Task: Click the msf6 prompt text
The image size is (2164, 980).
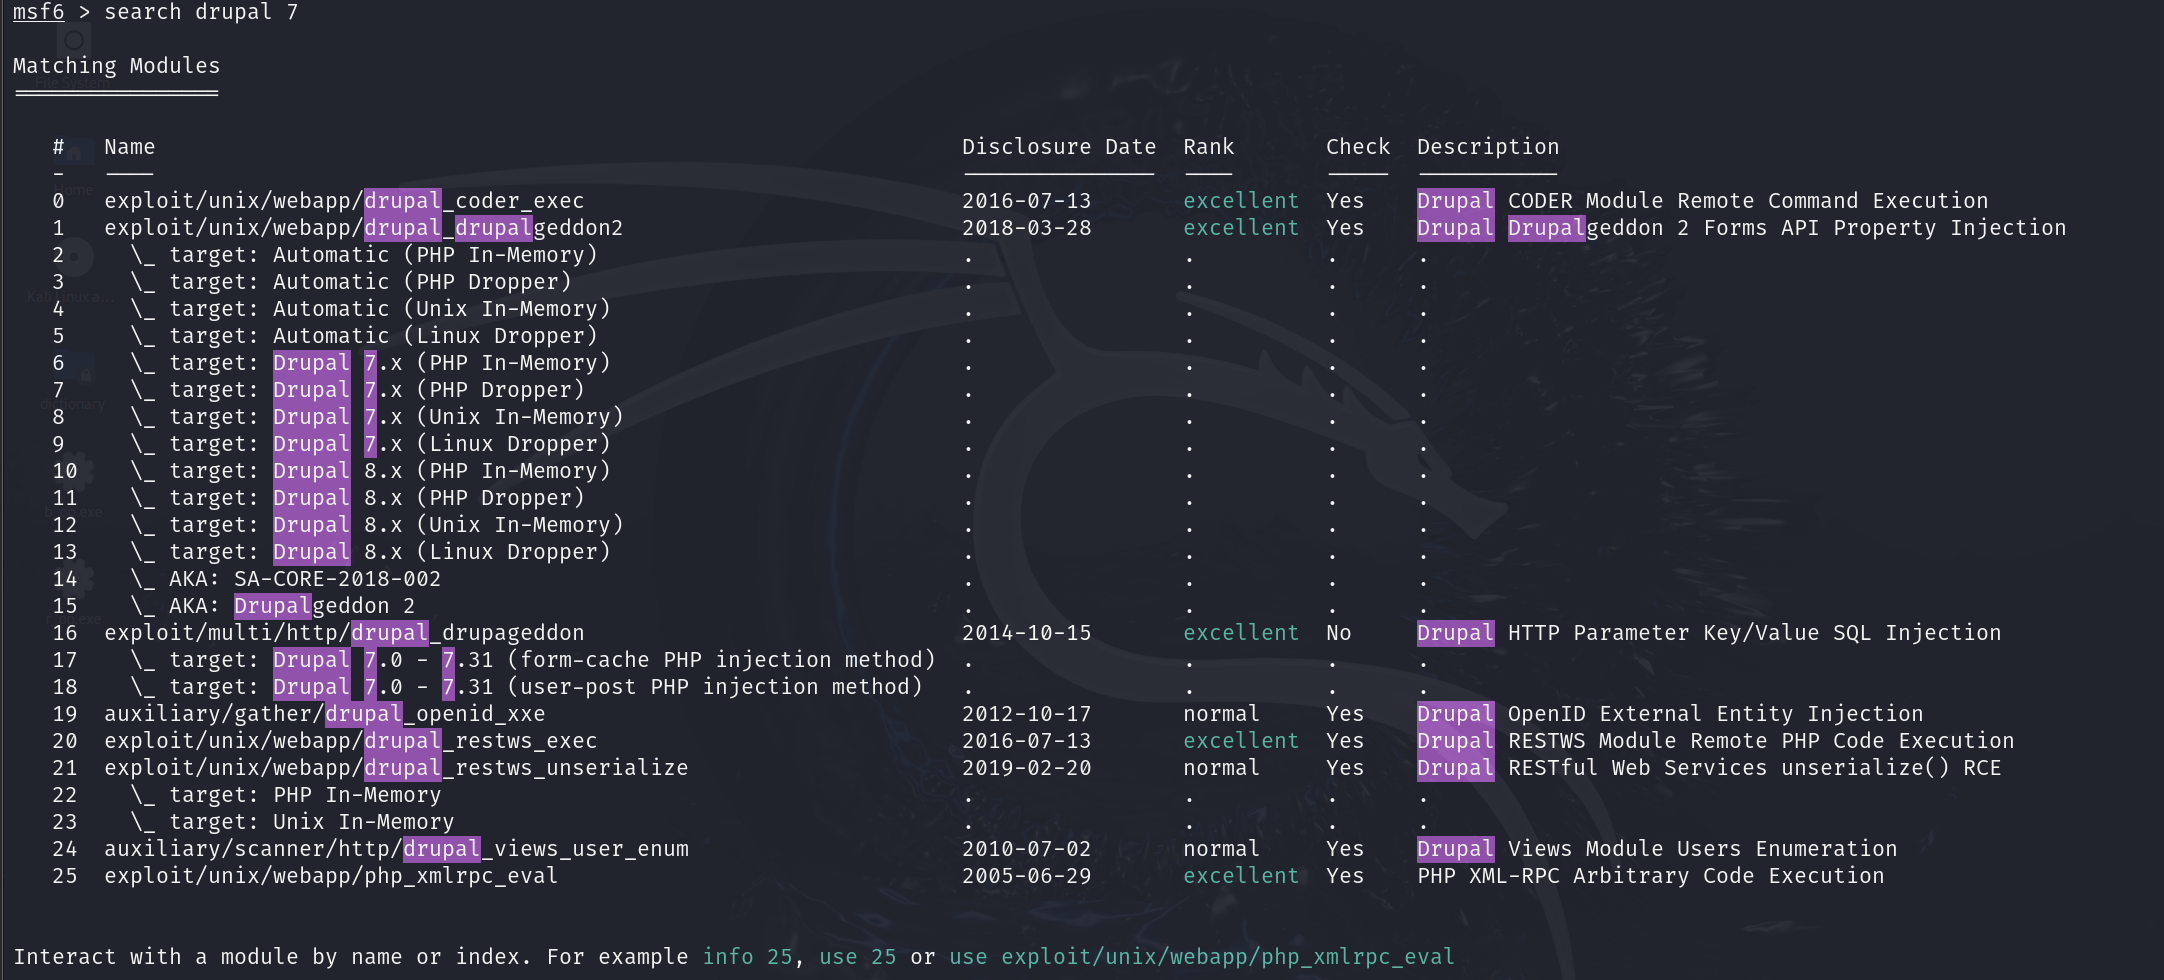Action: (x=38, y=12)
